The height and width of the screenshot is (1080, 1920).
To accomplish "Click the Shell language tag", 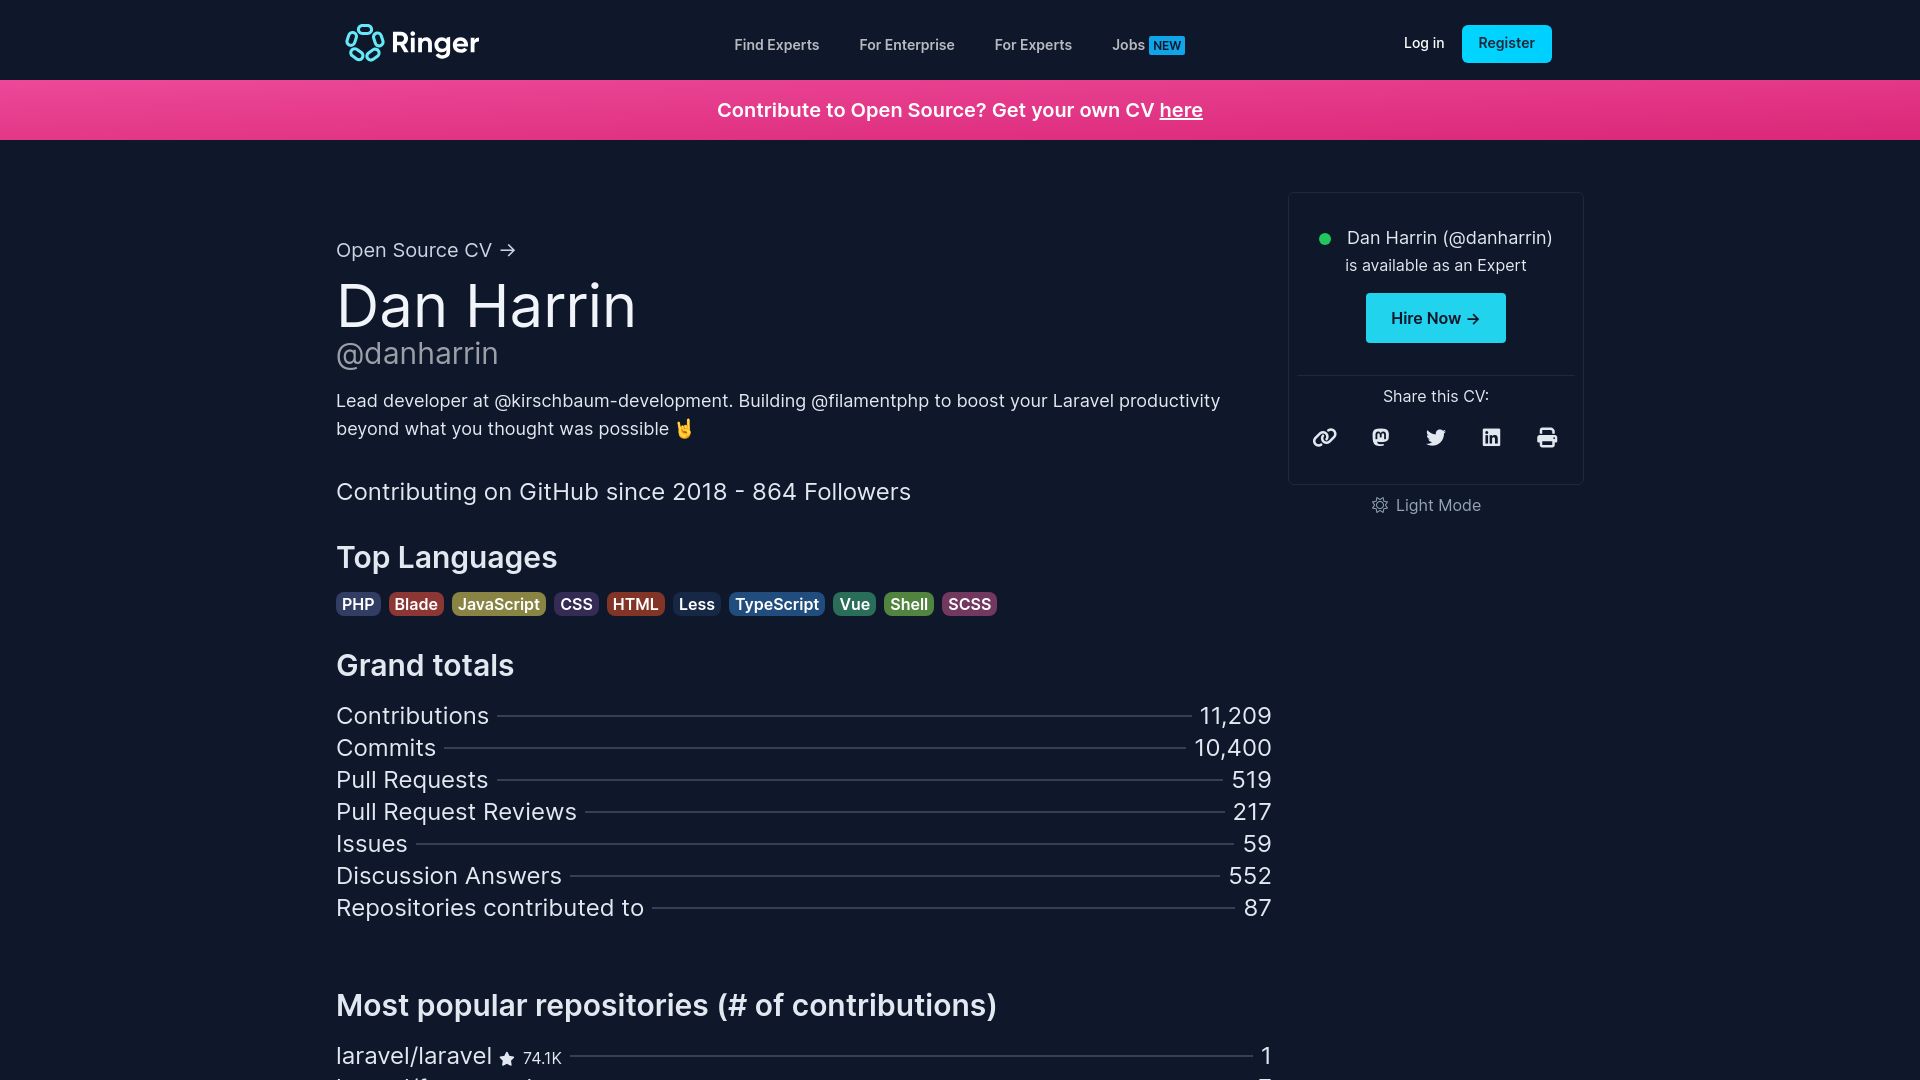I will (x=909, y=604).
